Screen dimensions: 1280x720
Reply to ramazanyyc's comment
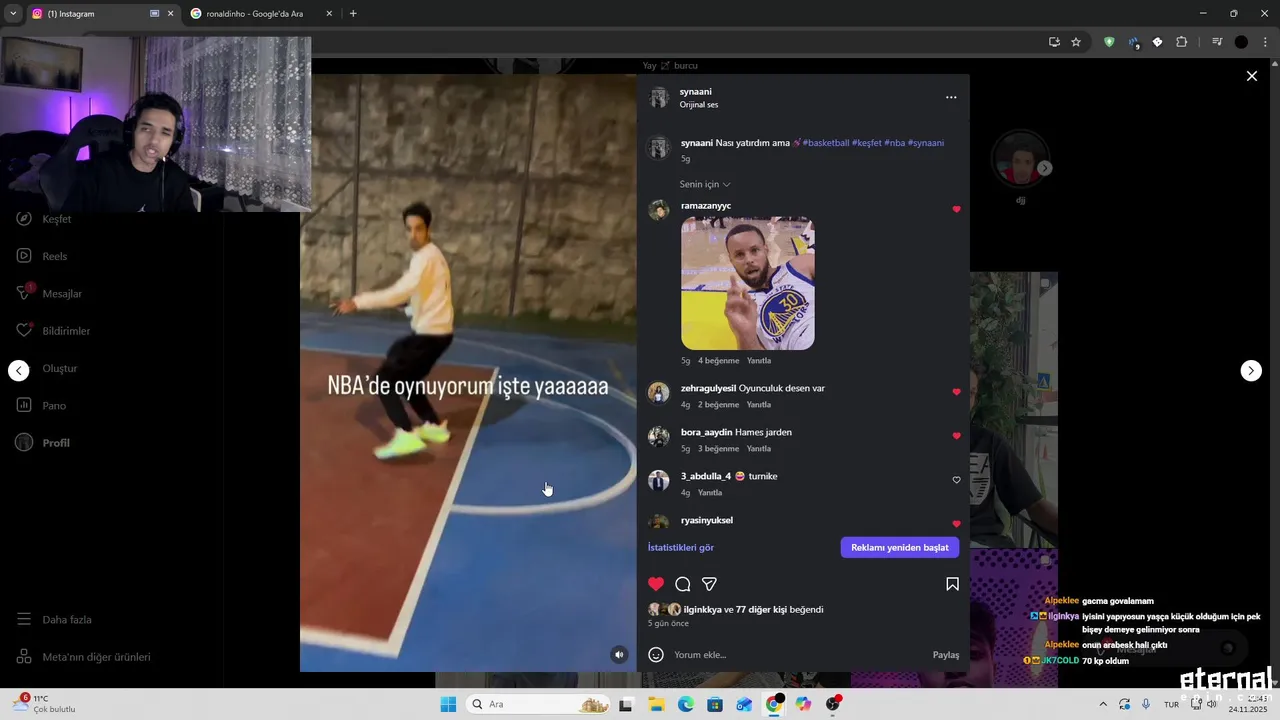[x=759, y=361]
